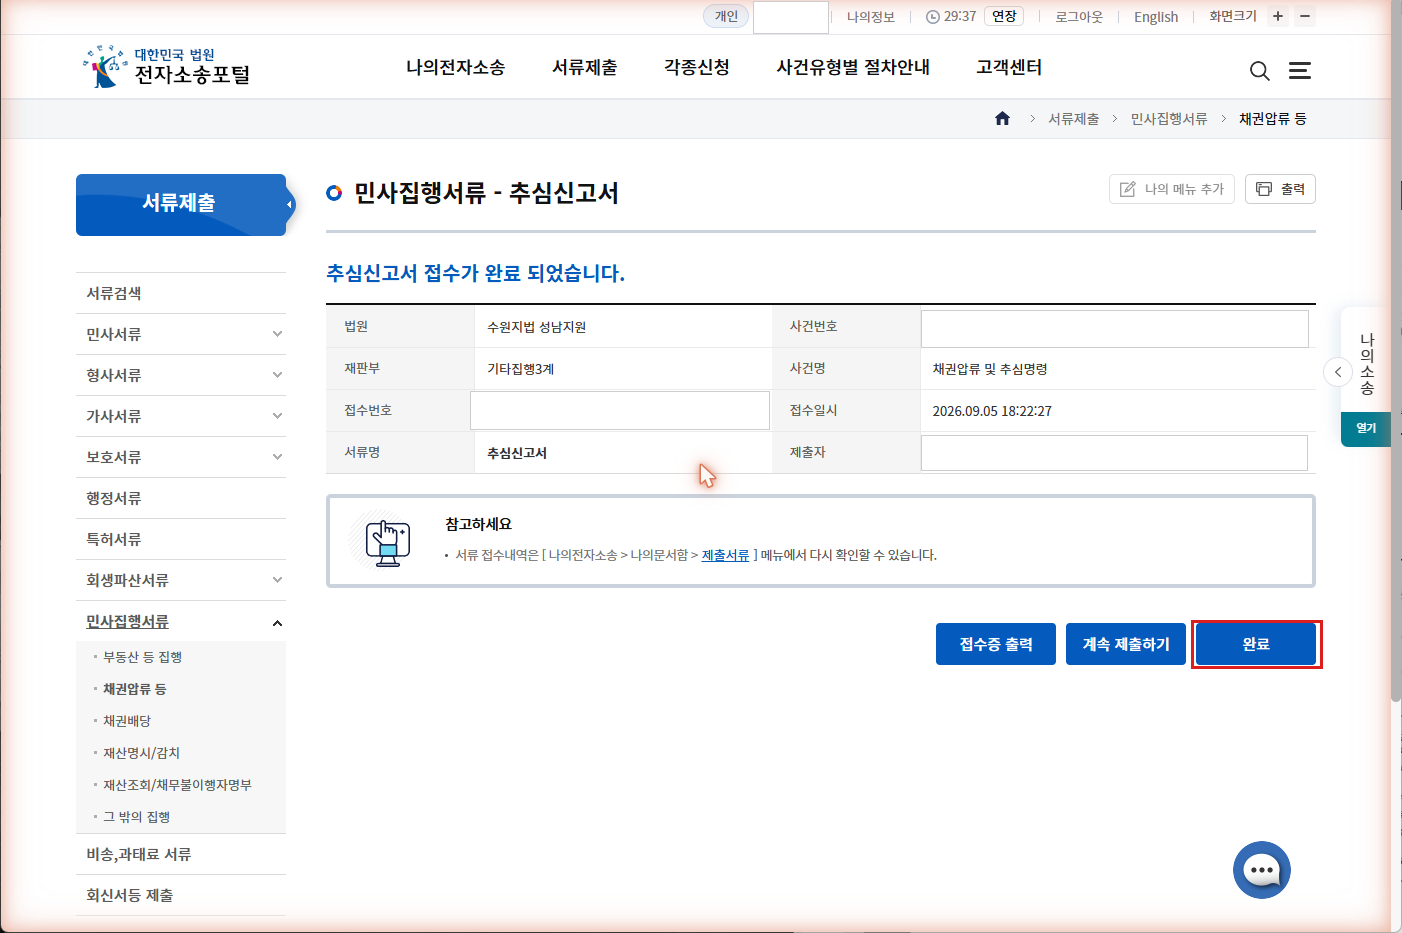Screen dimensions: 1402x933
Task: Click the 출력 print button
Action: pos(1280,189)
